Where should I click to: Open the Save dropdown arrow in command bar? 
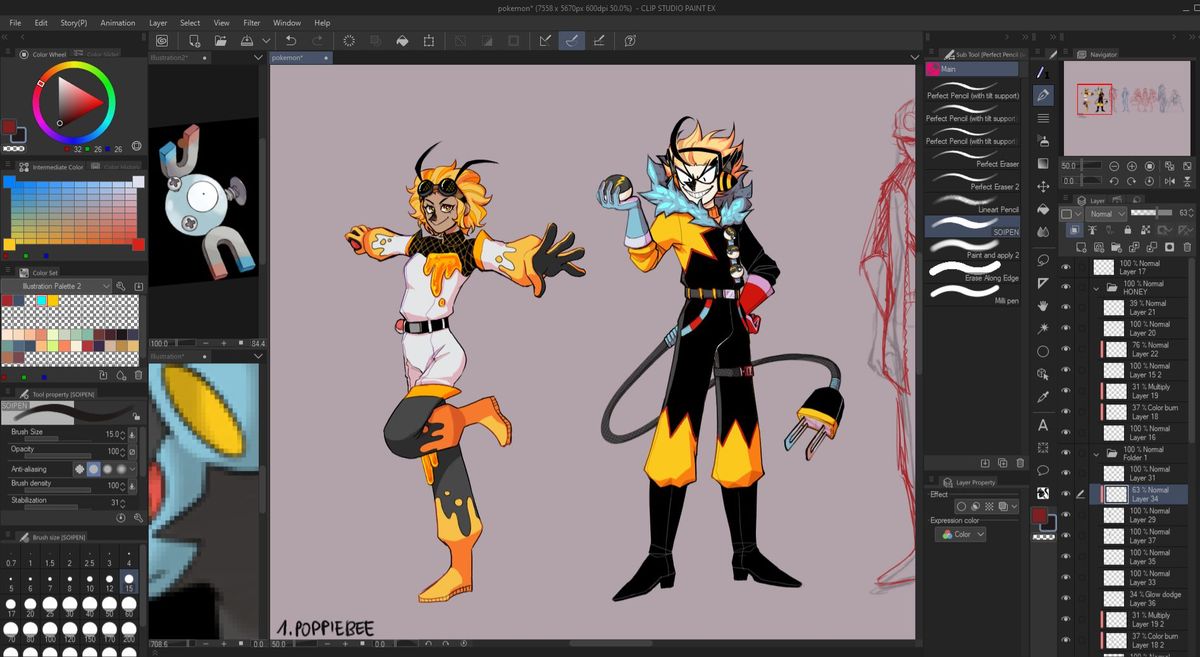pos(266,41)
